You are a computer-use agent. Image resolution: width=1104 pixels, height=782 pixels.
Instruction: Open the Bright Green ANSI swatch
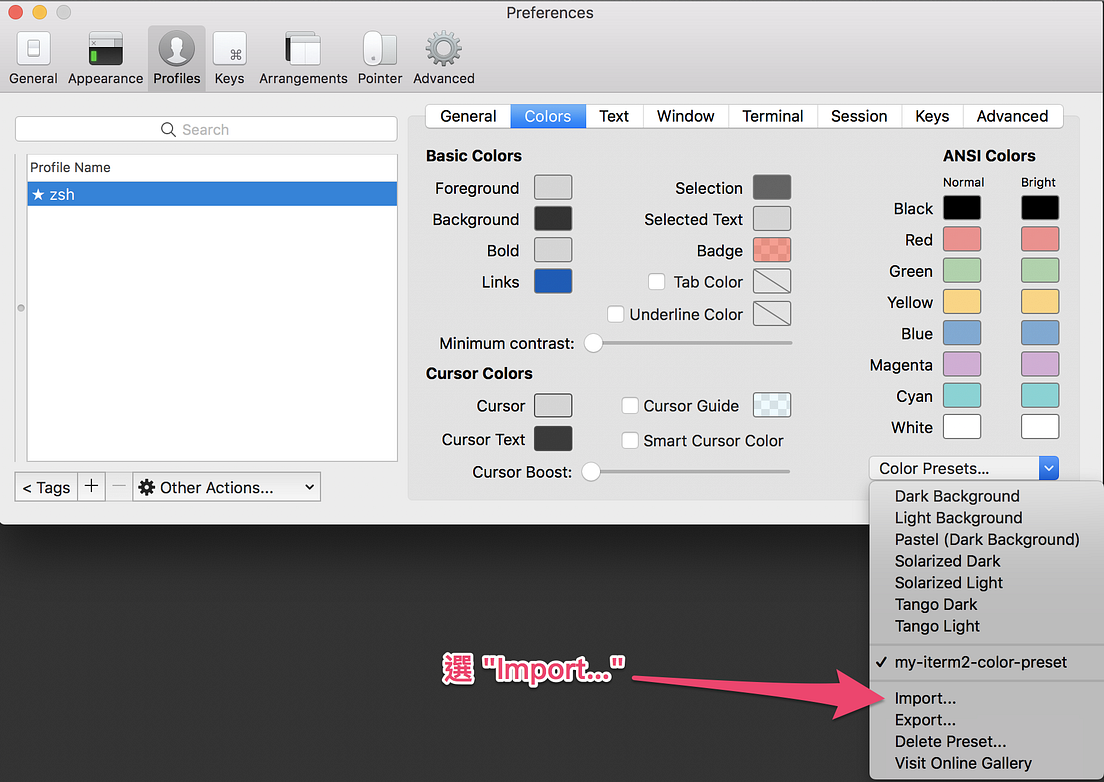pos(1040,270)
